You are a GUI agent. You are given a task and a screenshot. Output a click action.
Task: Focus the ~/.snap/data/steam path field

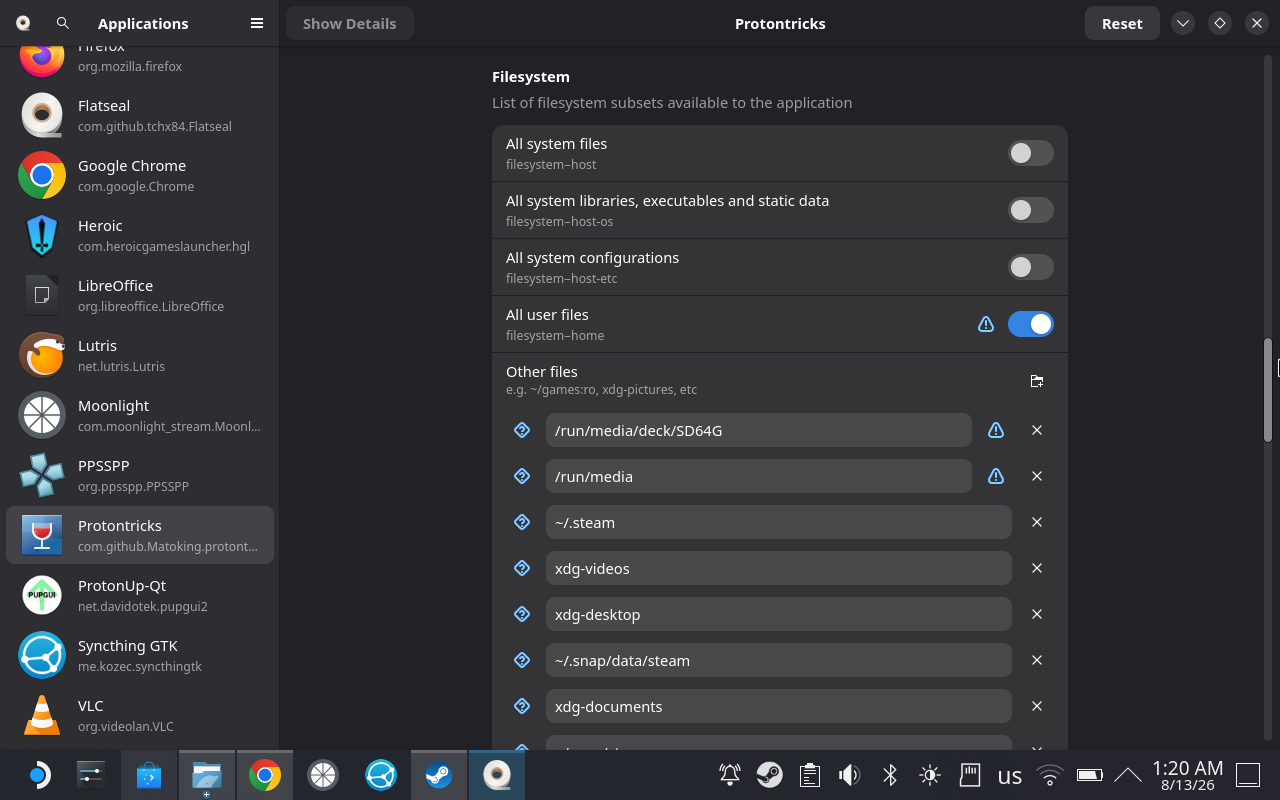coord(779,660)
